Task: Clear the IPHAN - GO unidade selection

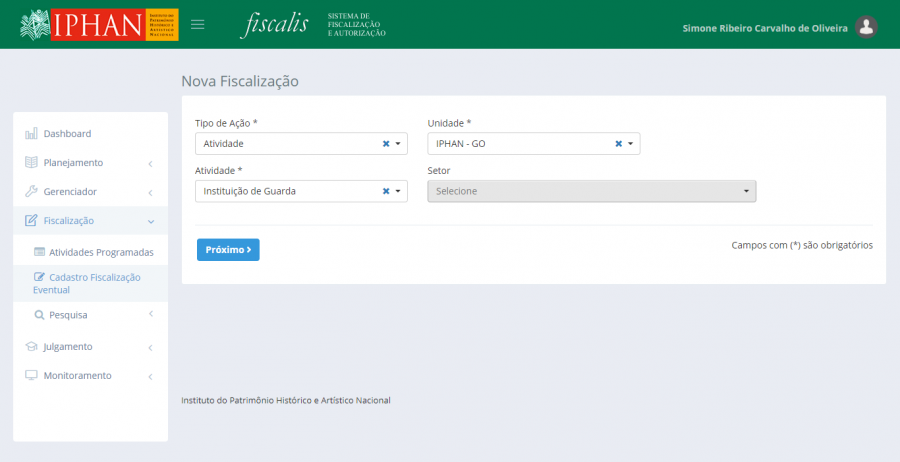Action: pyautogui.click(x=618, y=144)
